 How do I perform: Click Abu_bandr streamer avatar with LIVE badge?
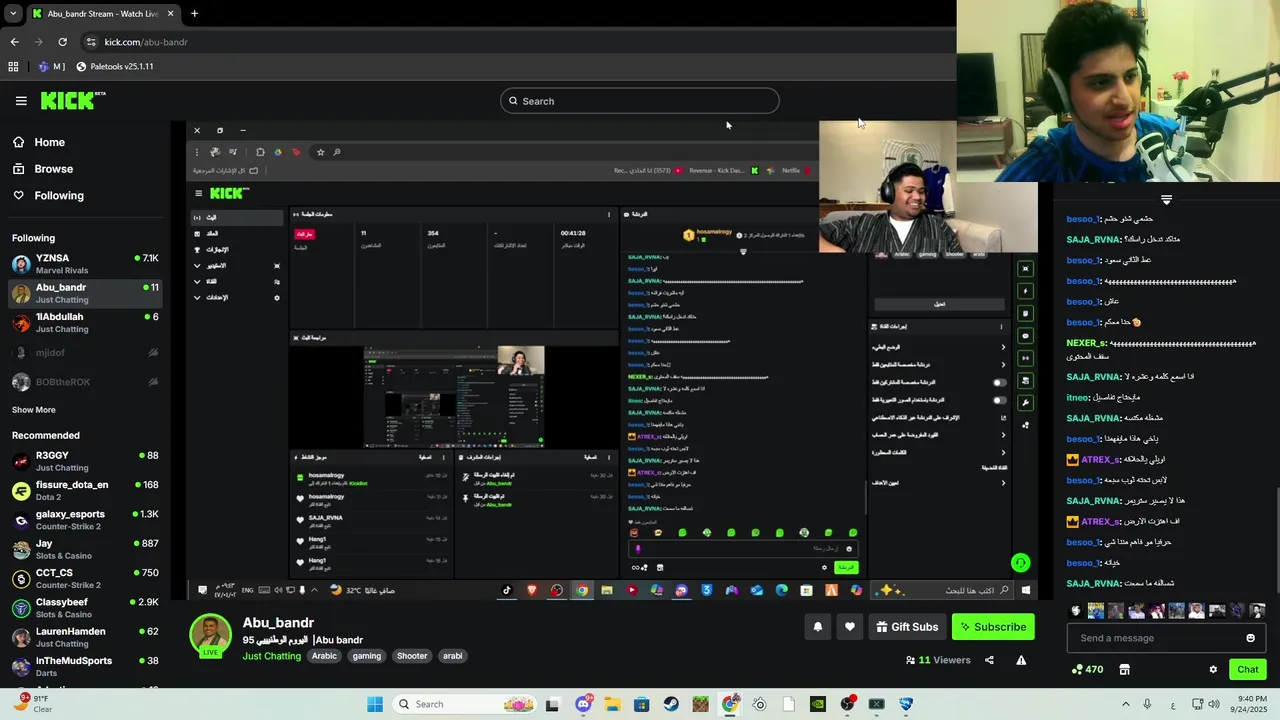pyautogui.click(x=211, y=637)
